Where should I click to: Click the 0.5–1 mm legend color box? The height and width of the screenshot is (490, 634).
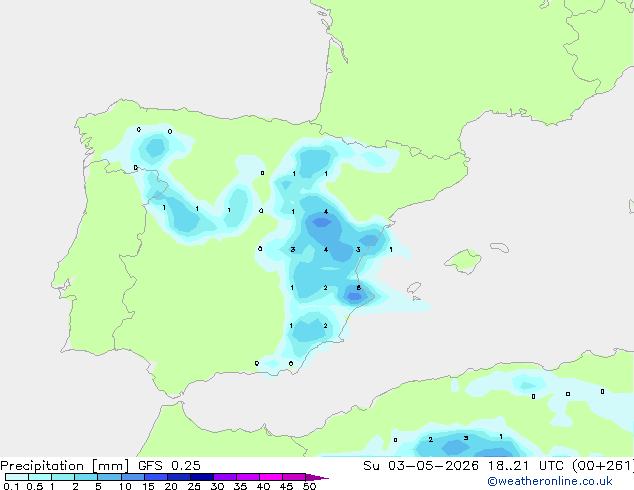click(x=40, y=477)
